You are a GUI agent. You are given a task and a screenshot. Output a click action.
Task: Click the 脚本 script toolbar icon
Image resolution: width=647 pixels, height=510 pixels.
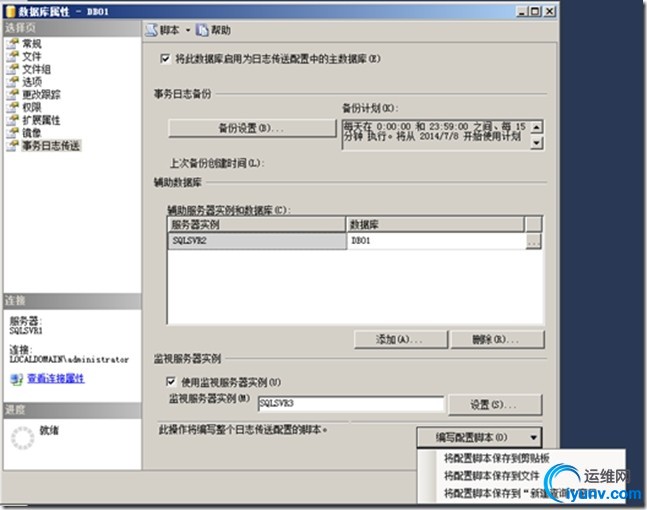click(152, 30)
